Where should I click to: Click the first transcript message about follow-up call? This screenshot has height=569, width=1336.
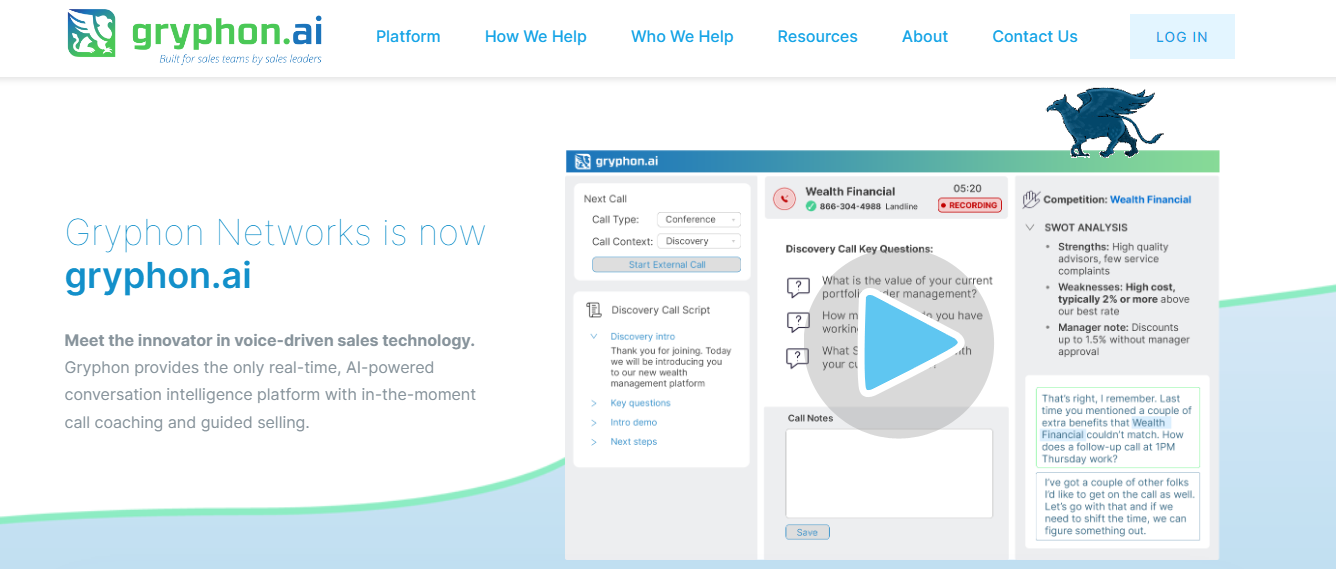tap(1118, 428)
